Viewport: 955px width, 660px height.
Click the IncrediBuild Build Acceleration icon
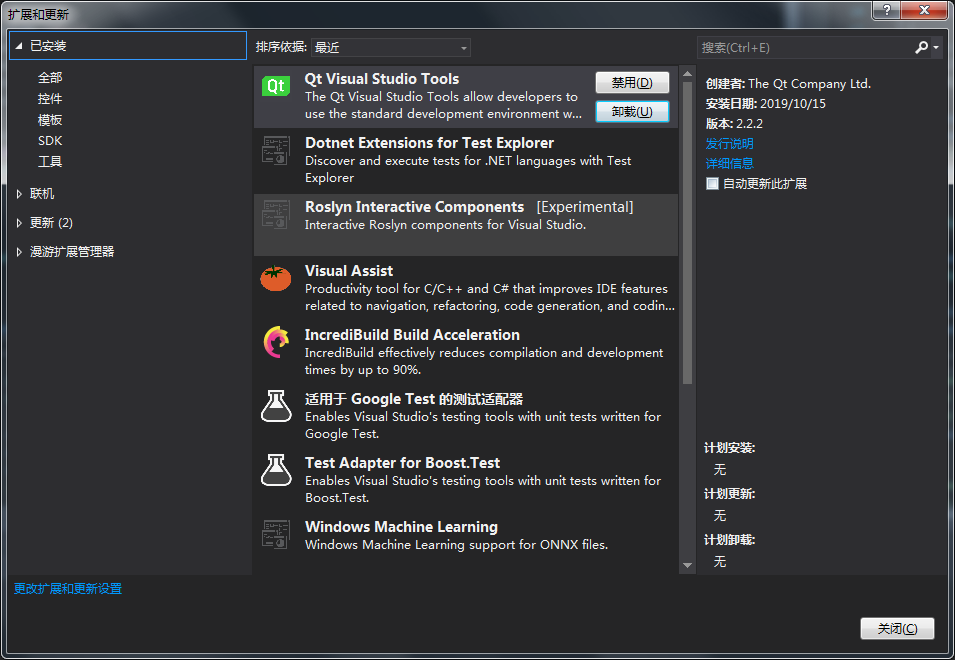276,342
